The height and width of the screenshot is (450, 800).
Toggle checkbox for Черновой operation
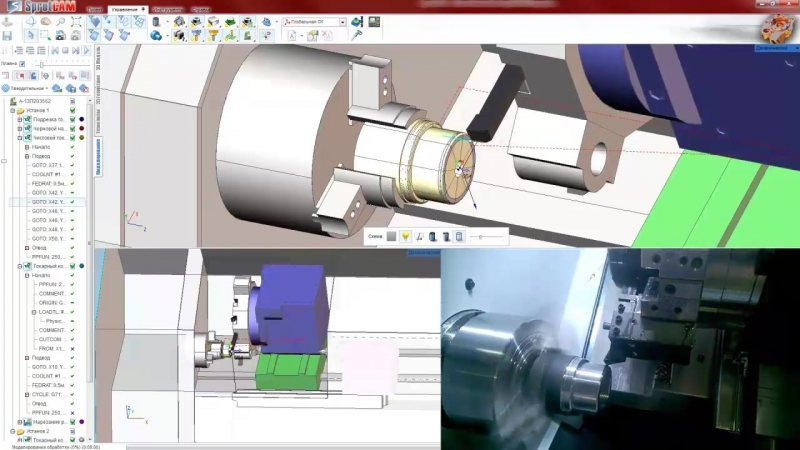click(72, 129)
